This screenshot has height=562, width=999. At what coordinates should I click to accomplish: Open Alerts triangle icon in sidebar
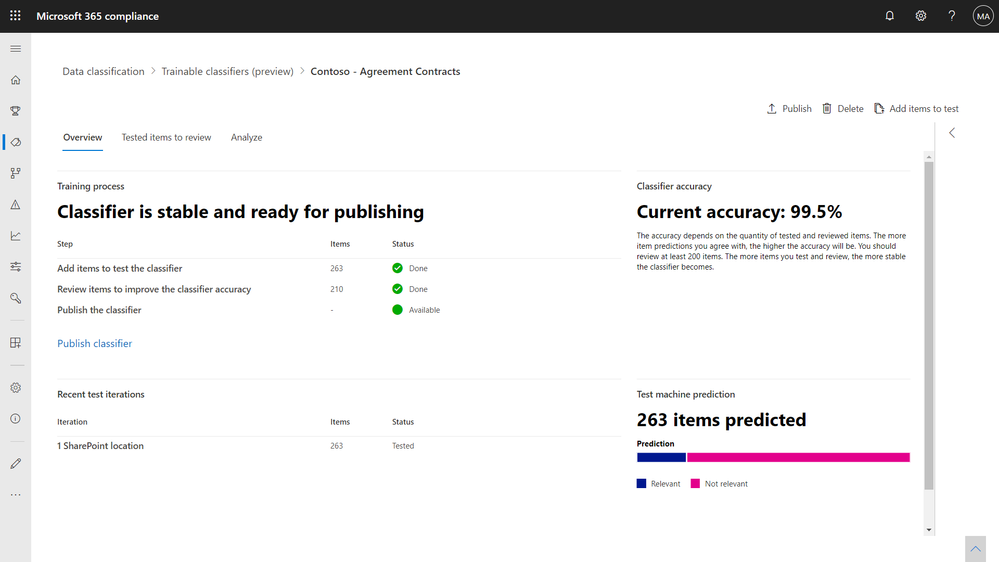[15, 205]
